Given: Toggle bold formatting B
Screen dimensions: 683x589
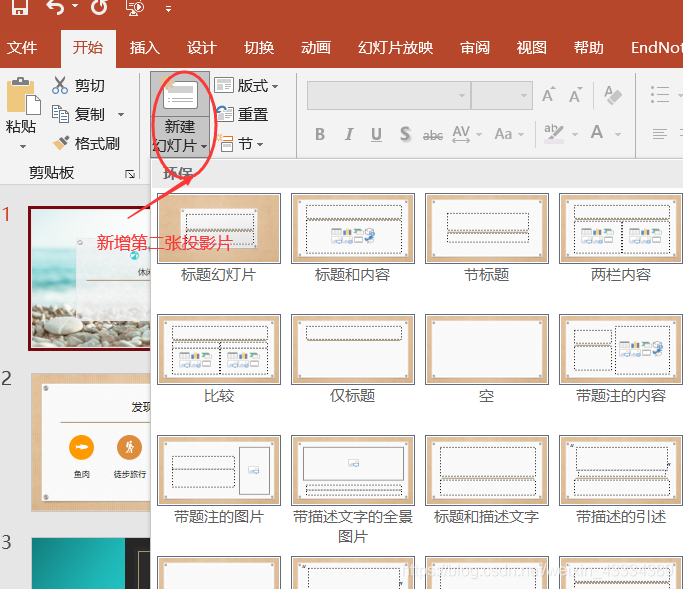Looking at the screenshot, I should pos(320,134).
